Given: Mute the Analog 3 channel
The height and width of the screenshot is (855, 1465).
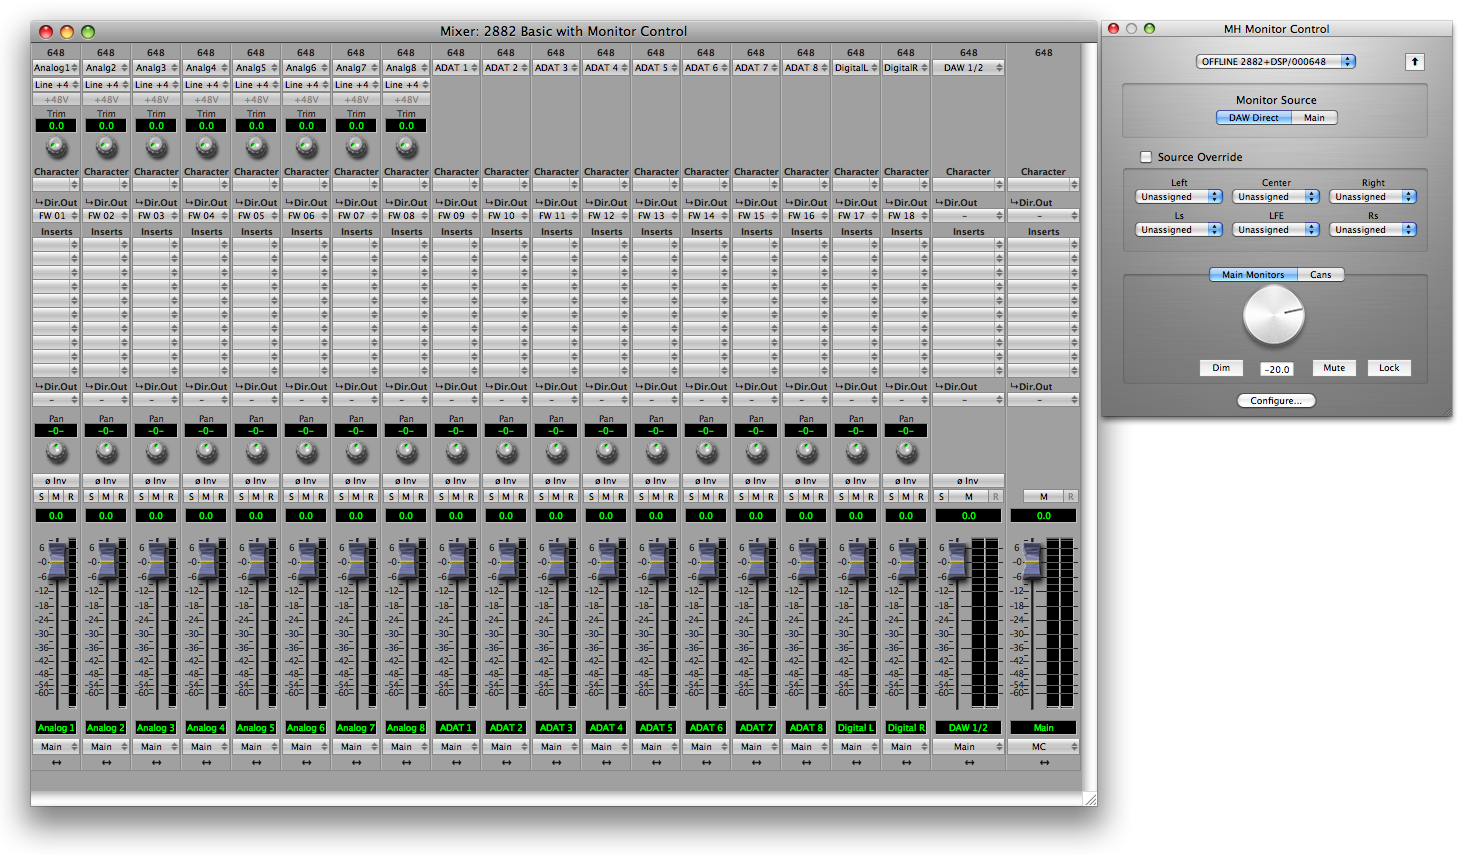Looking at the screenshot, I should click(x=156, y=497).
